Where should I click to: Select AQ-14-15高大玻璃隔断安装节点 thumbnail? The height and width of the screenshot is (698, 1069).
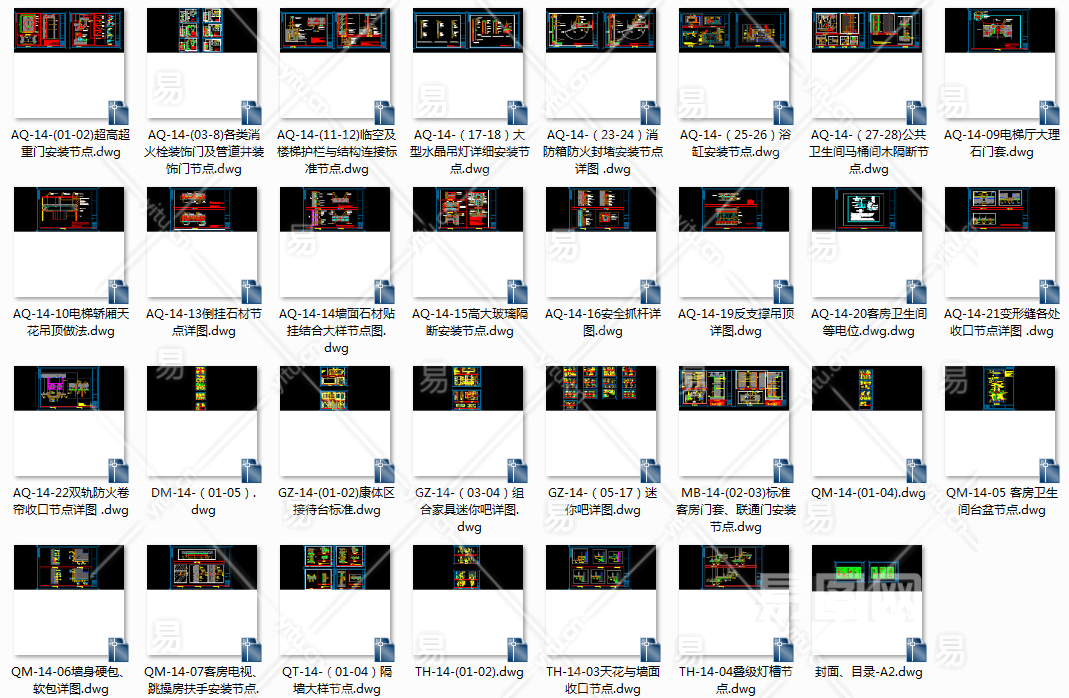tap(468, 243)
